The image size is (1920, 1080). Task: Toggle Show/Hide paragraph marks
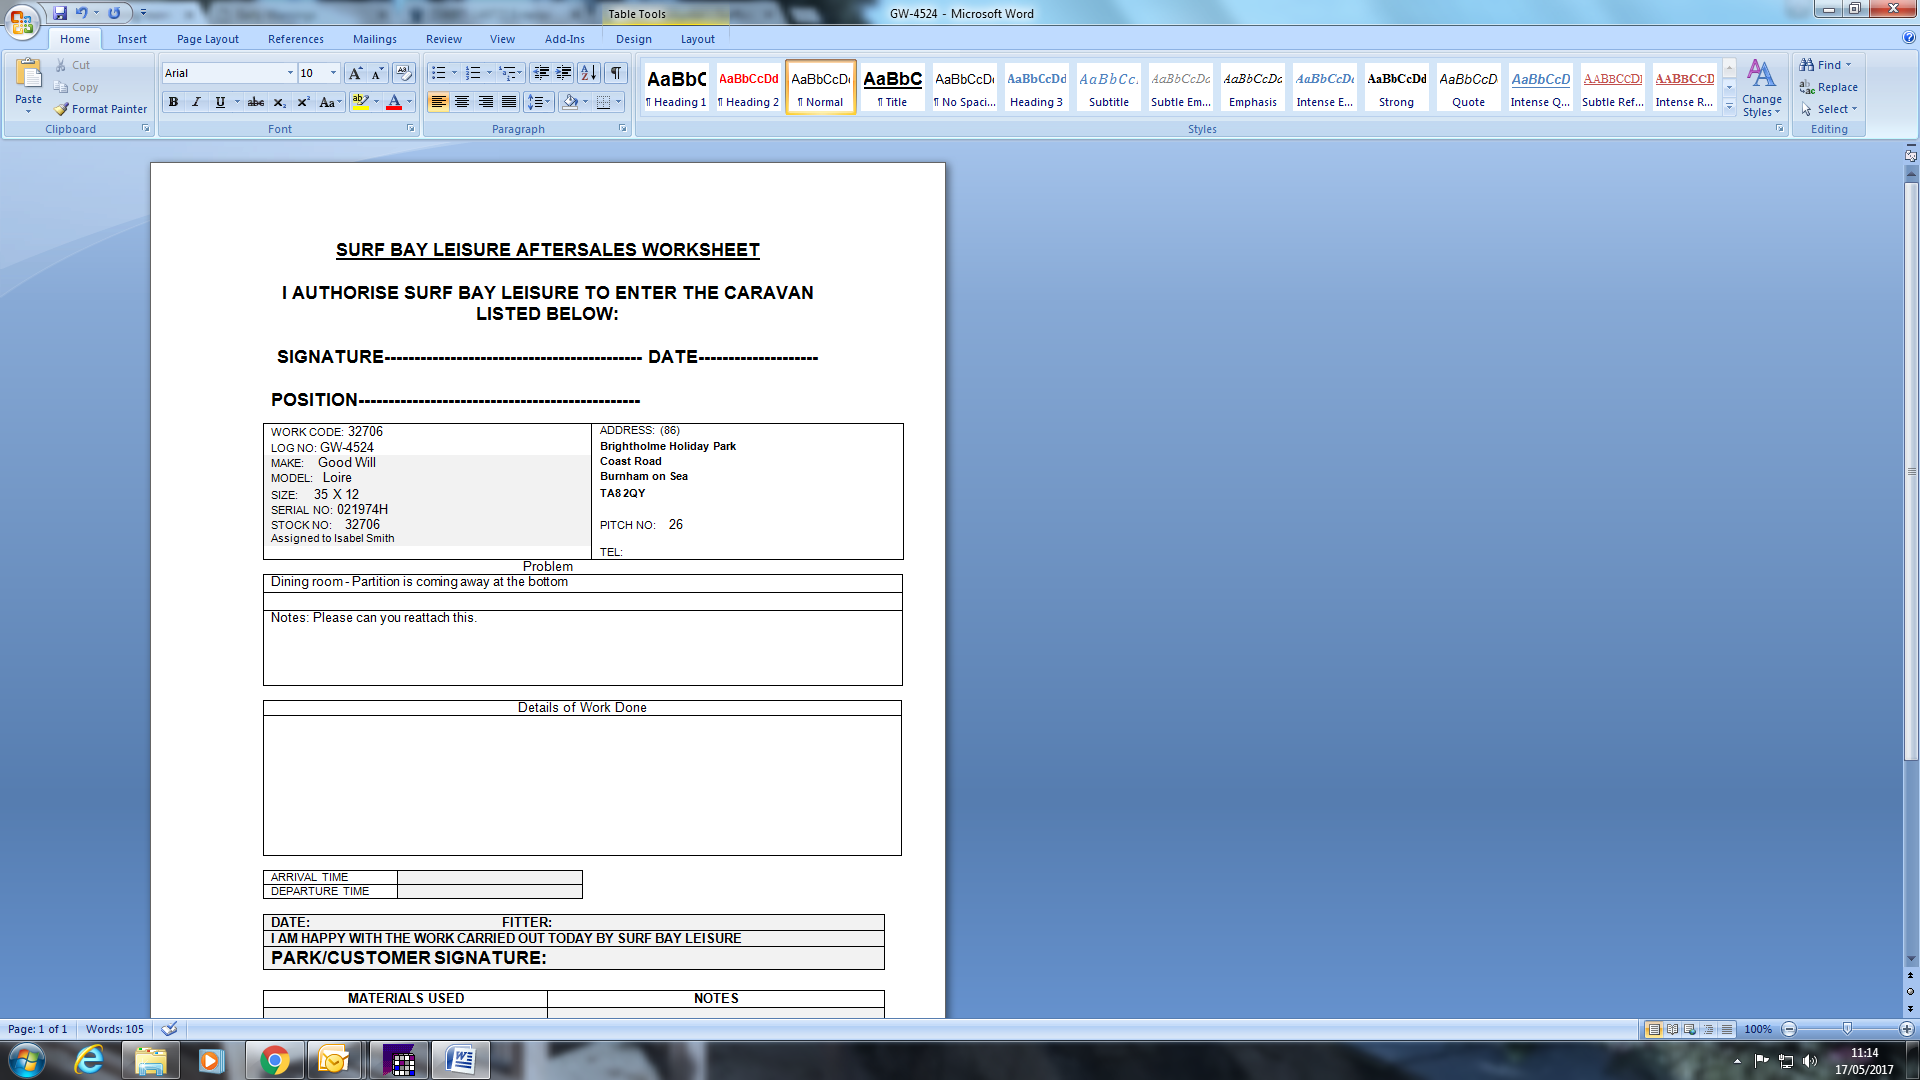pos(616,73)
